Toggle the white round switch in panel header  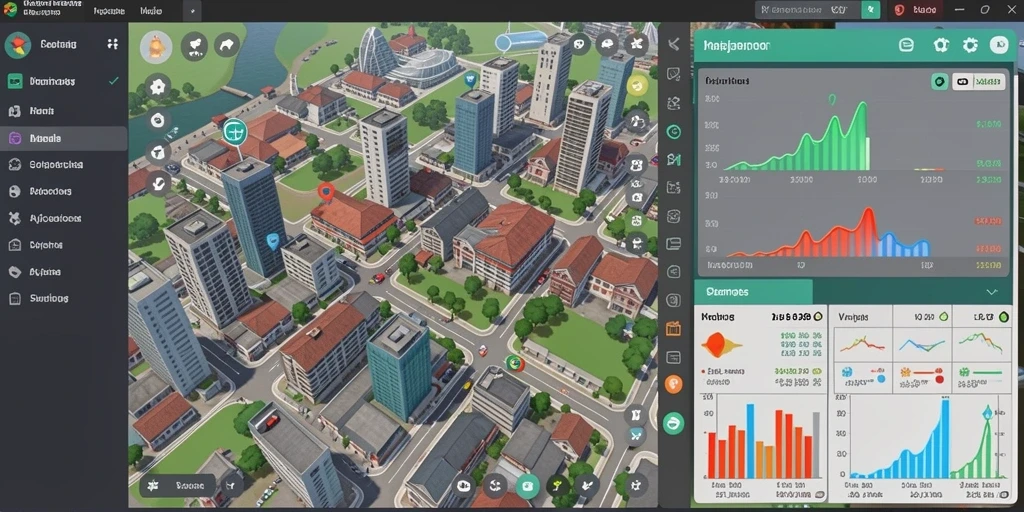pyautogui.click(x=999, y=44)
